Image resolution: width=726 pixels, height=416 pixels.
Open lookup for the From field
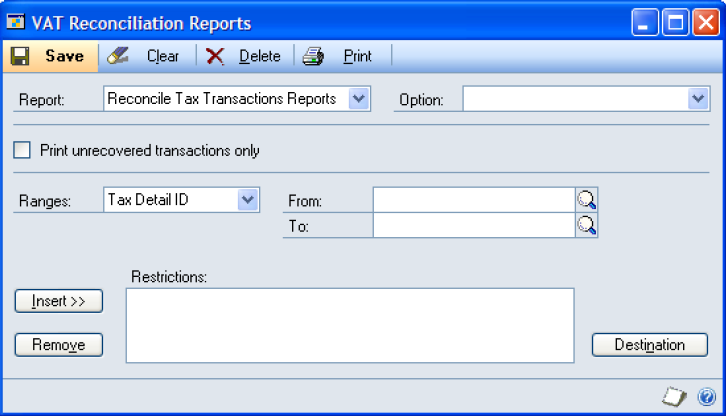(x=587, y=200)
